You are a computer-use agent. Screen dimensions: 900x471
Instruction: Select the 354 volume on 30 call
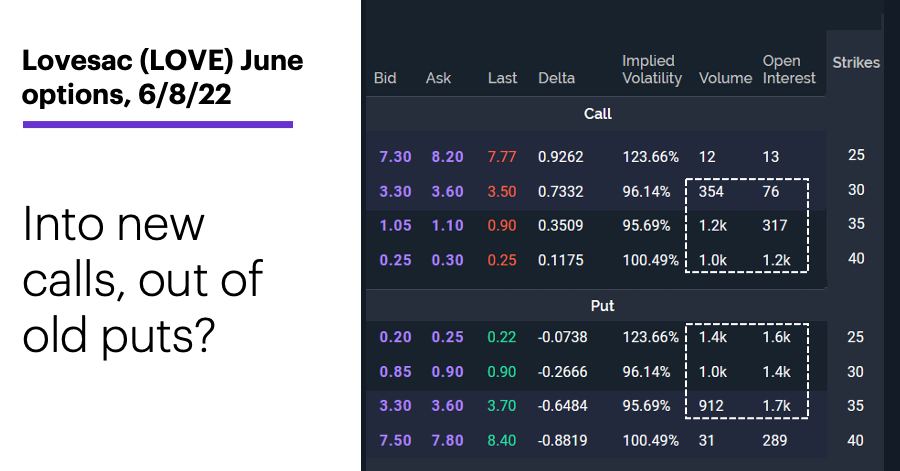(x=711, y=192)
